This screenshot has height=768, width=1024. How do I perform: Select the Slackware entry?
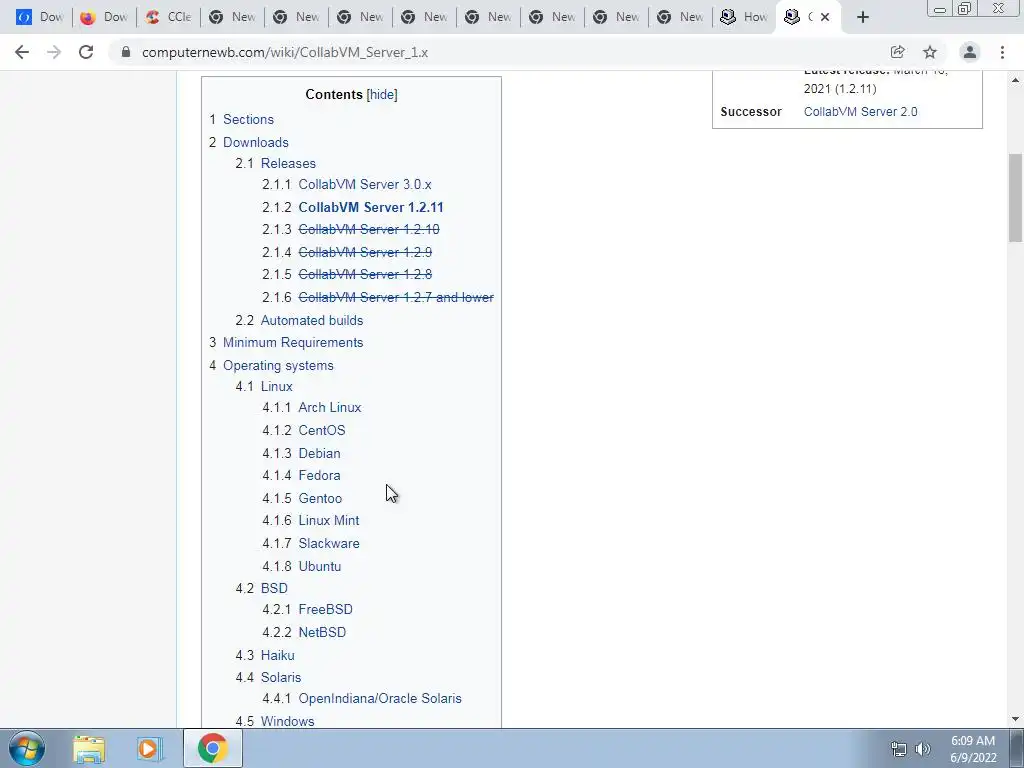point(328,543)
